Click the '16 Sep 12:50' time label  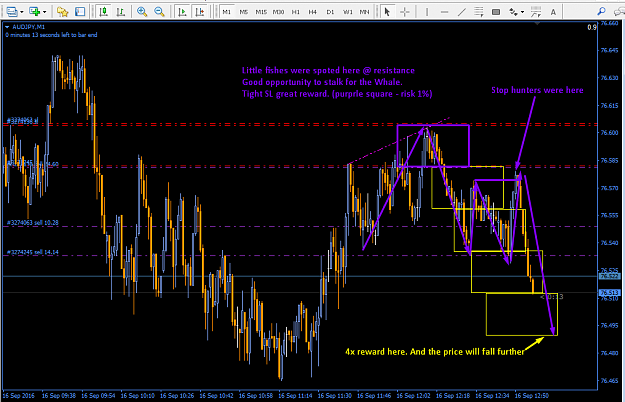pyautogui.click(x=532, y=396)
